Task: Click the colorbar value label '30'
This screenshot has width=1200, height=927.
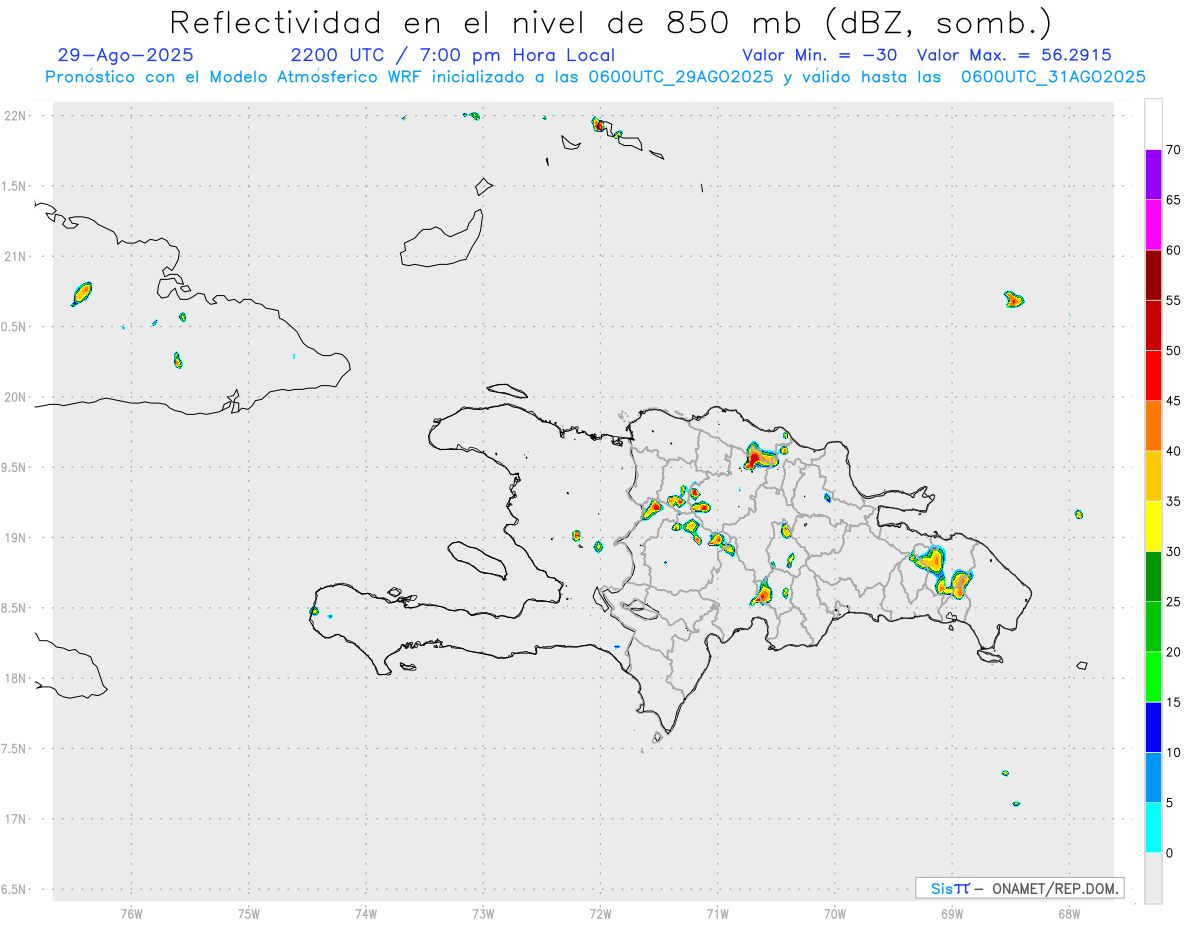Action: pyautogui.click(x=1175, y=552)
